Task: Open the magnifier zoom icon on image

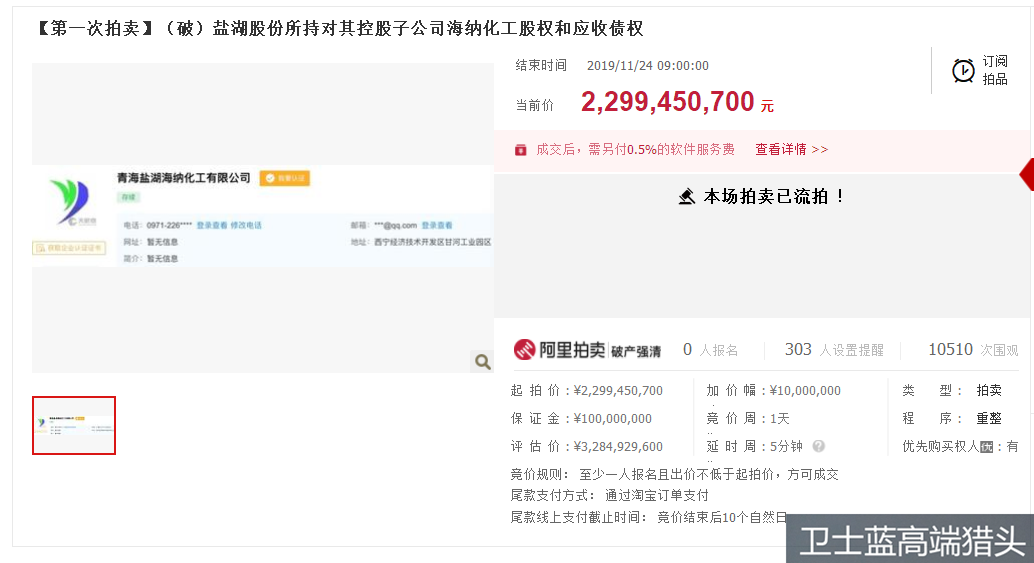Action: pyautogui.click(x=483, y=361)
